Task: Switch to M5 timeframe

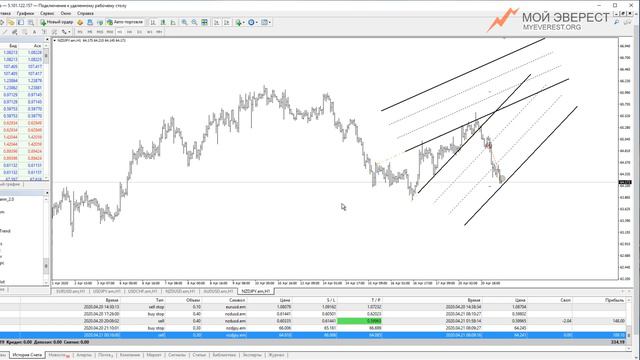Action: tap(90, 32)
